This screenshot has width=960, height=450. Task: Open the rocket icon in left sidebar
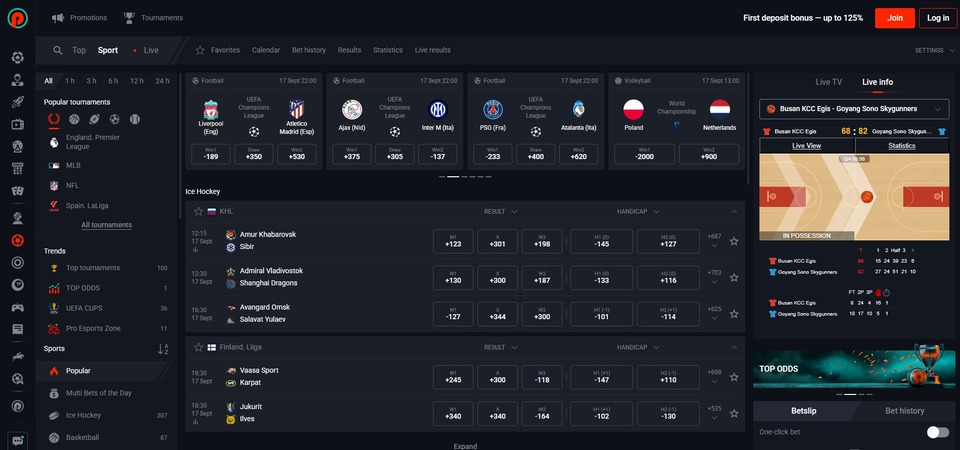tap(18, 102)
